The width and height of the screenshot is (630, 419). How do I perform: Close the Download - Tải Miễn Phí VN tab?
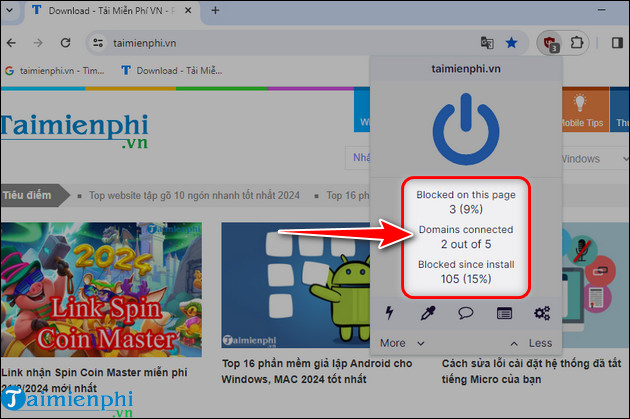point(188,11)
